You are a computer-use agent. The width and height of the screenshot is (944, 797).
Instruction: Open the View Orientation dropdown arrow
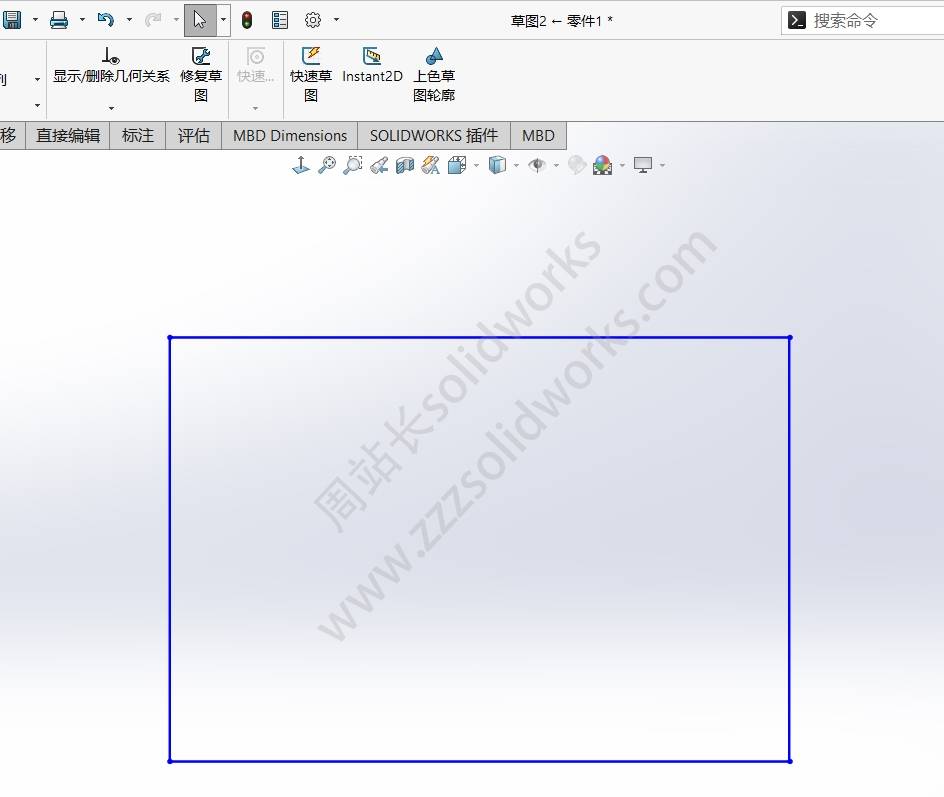pos(476,166)
